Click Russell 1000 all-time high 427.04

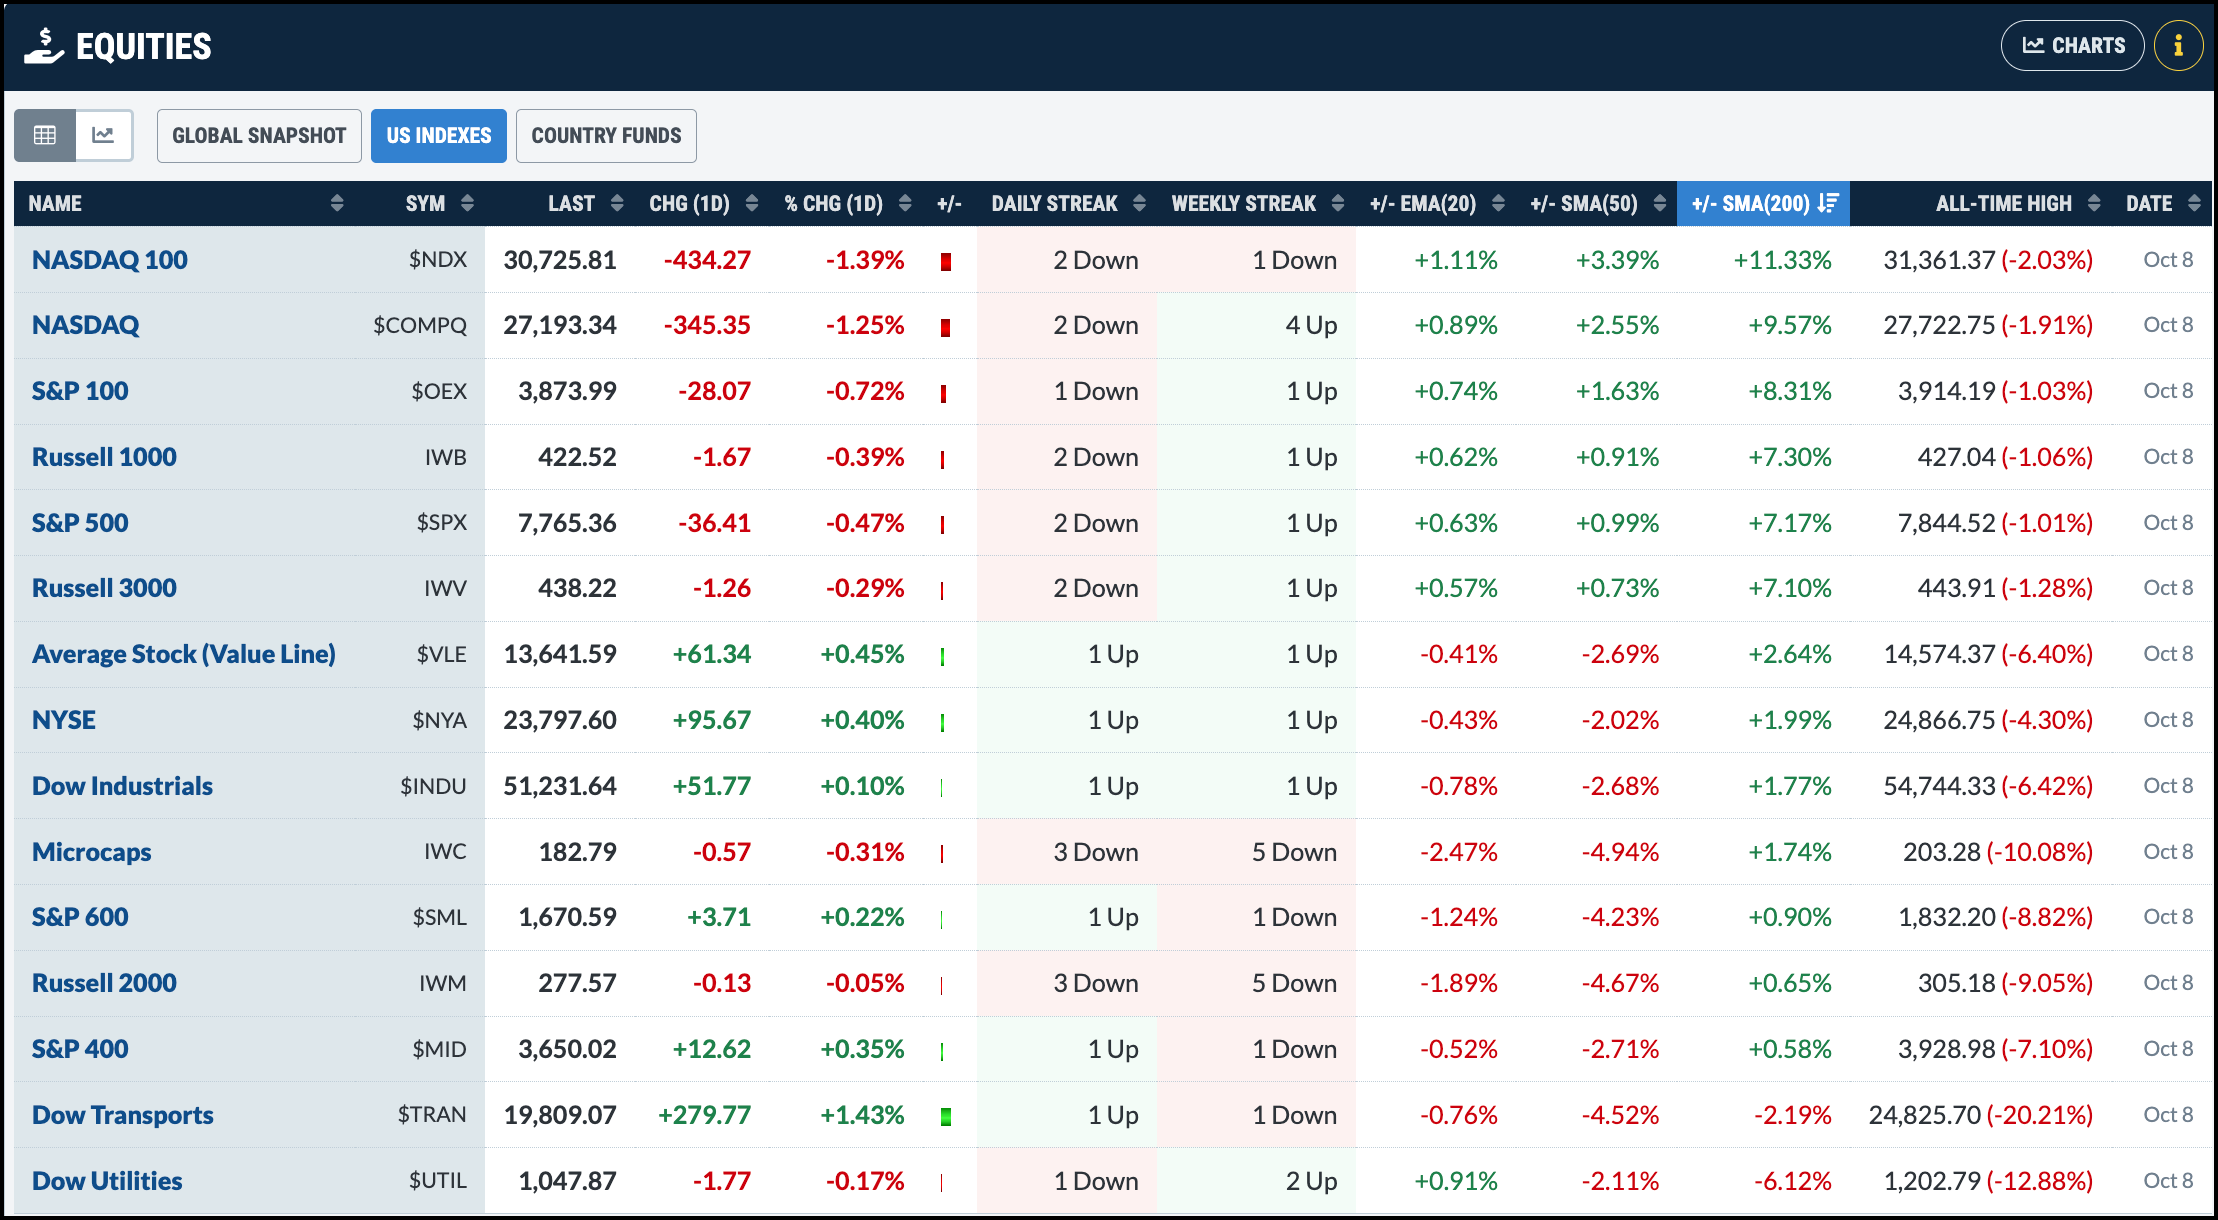1956,457
